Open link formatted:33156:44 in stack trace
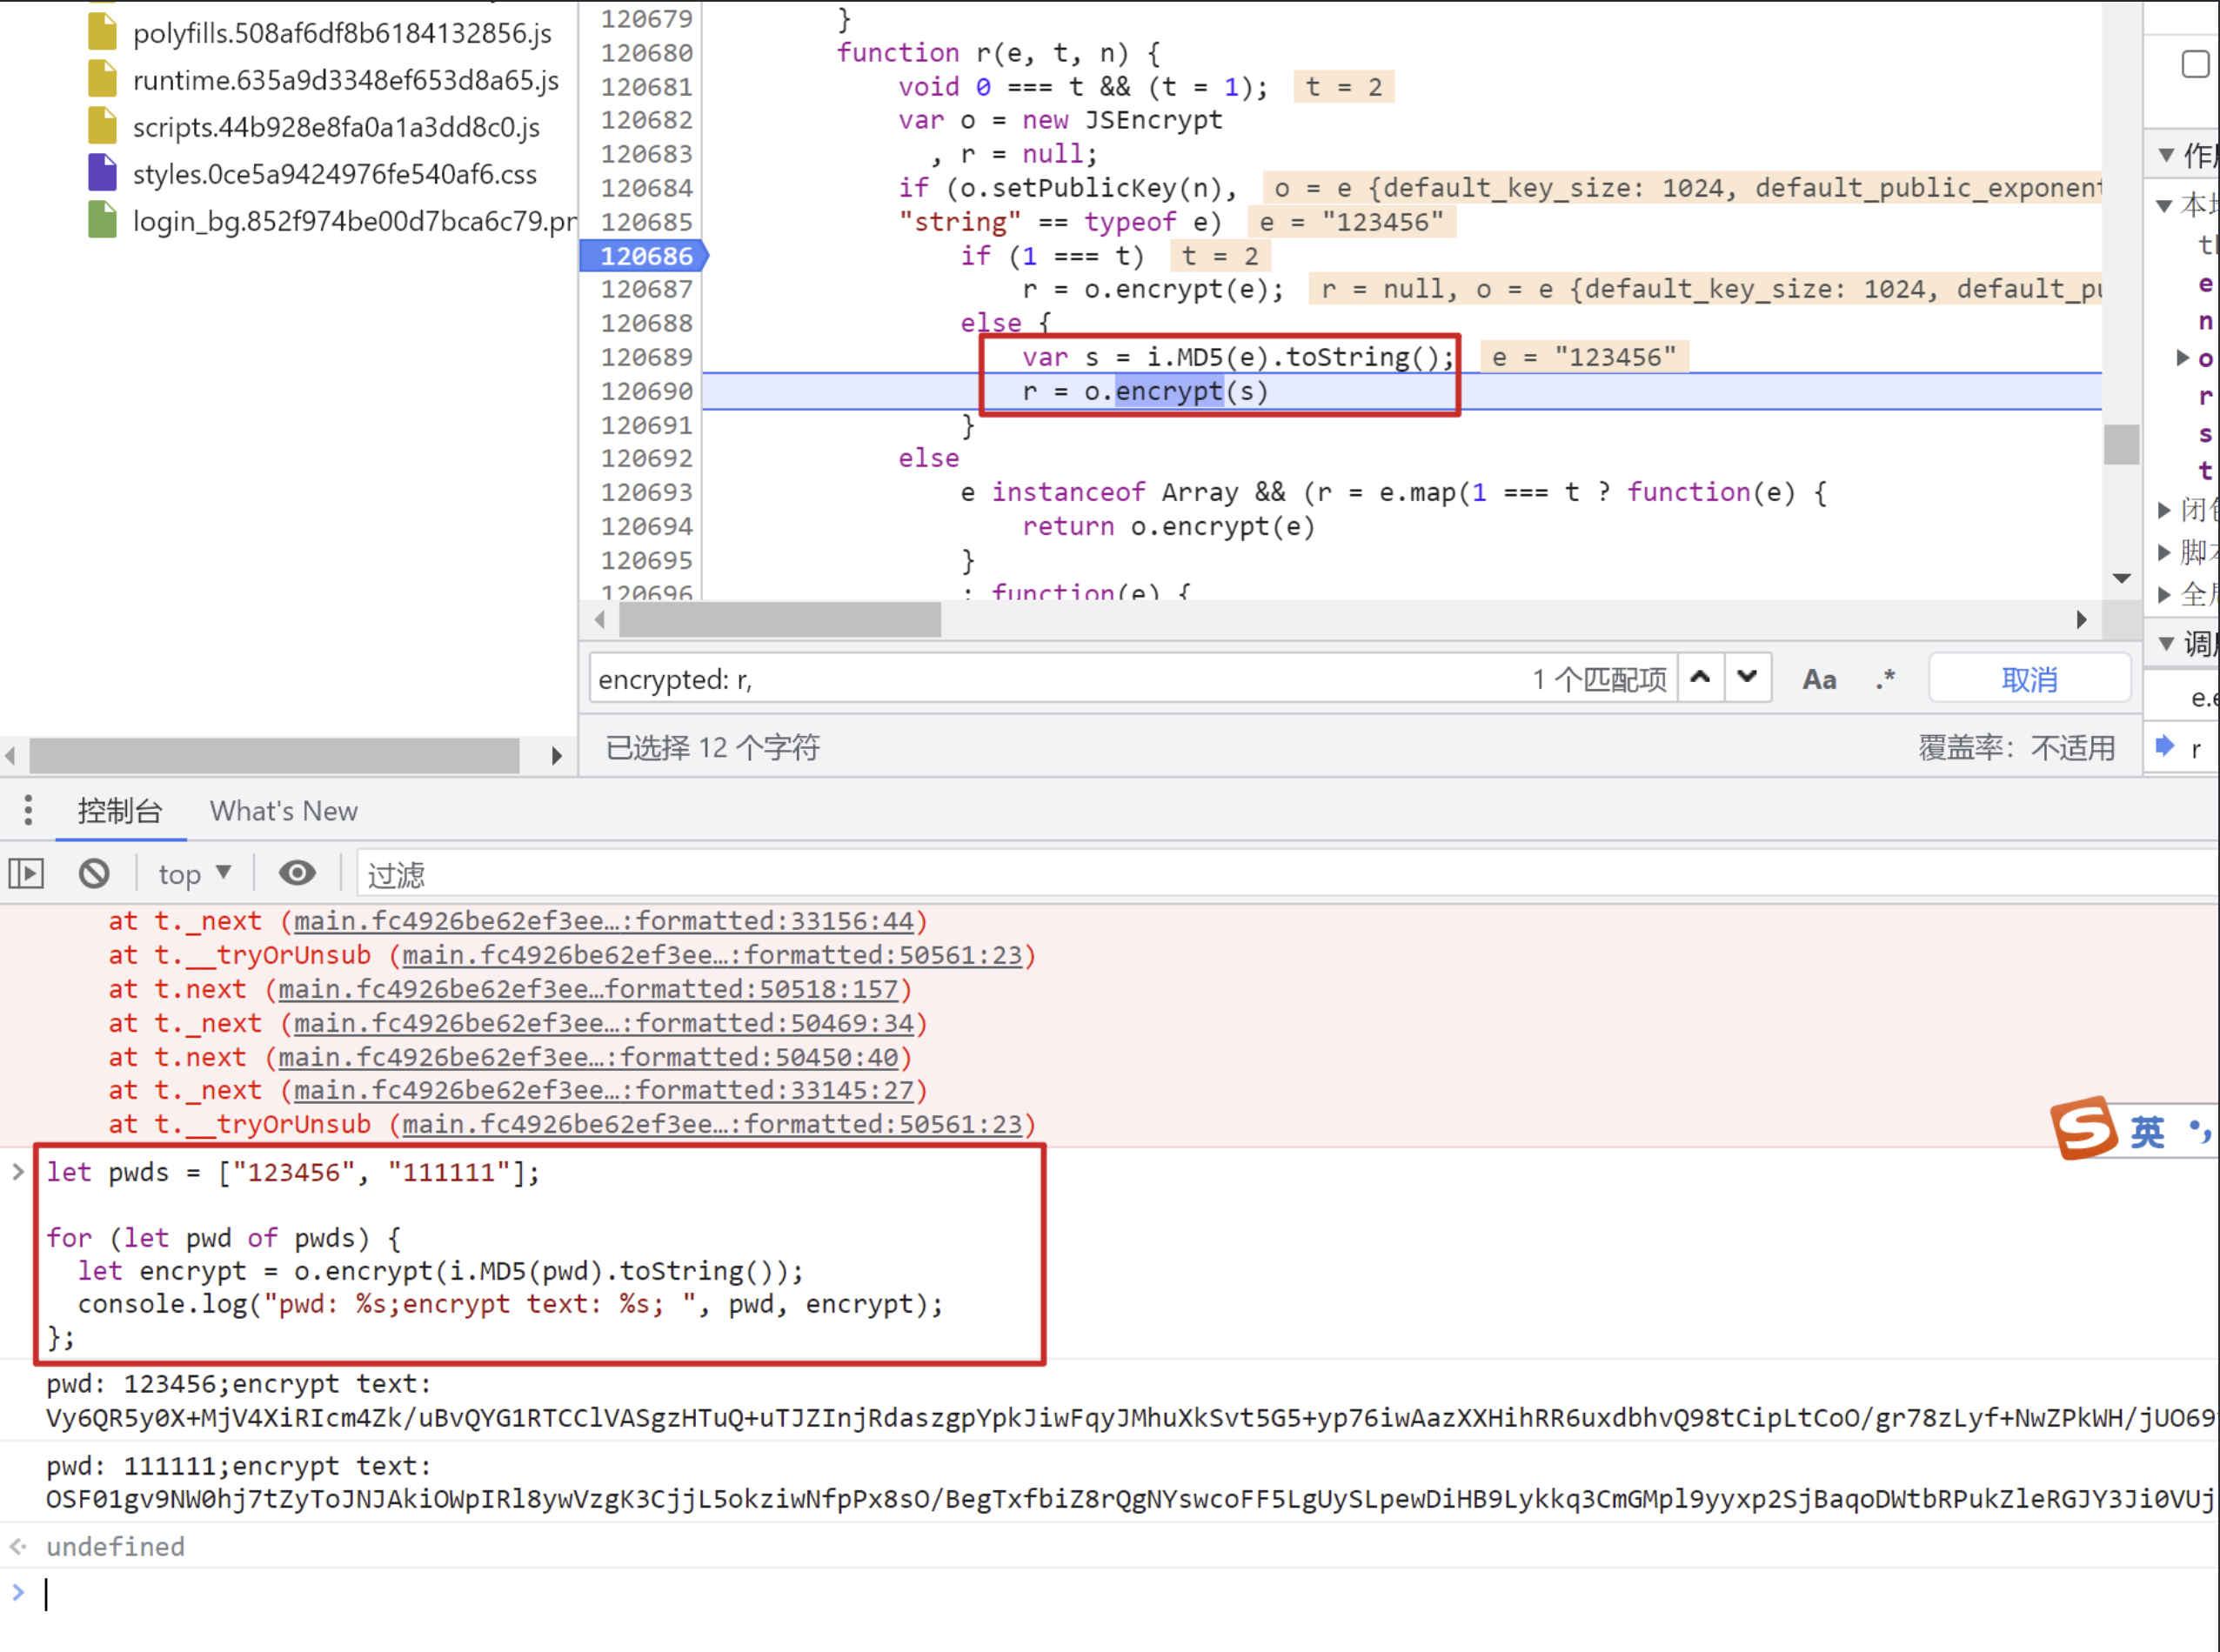This screenshot has width=2220, height=1652. [x=603, y=921]
